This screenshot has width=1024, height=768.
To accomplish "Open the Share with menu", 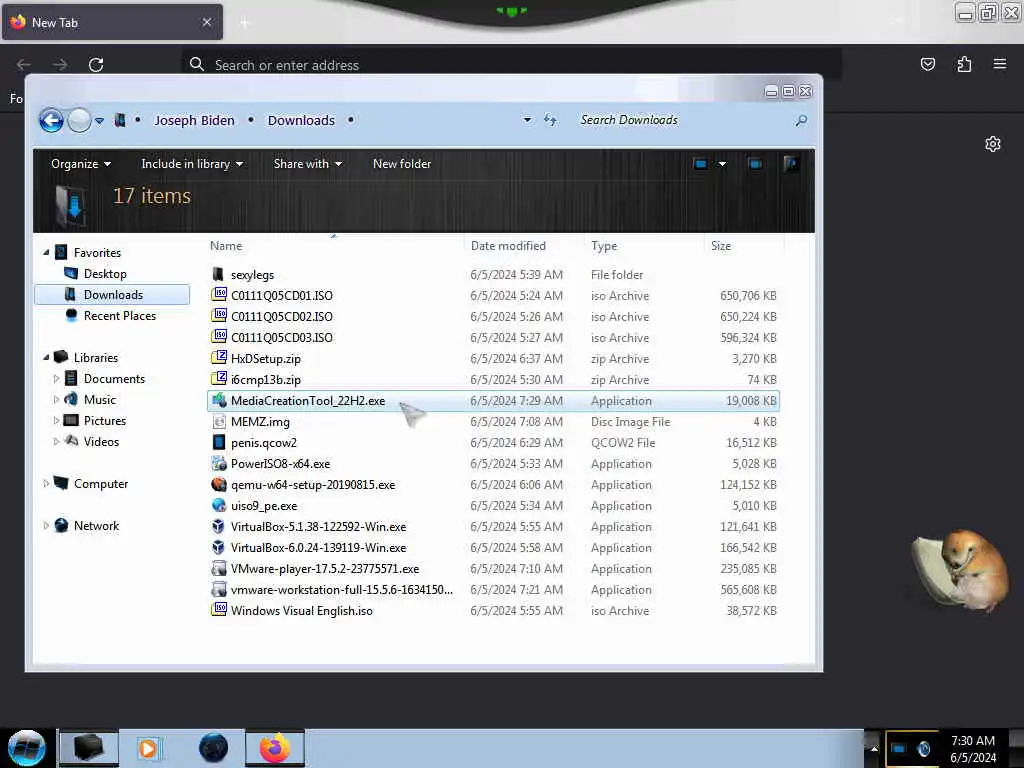I will [x=308, y=164].
